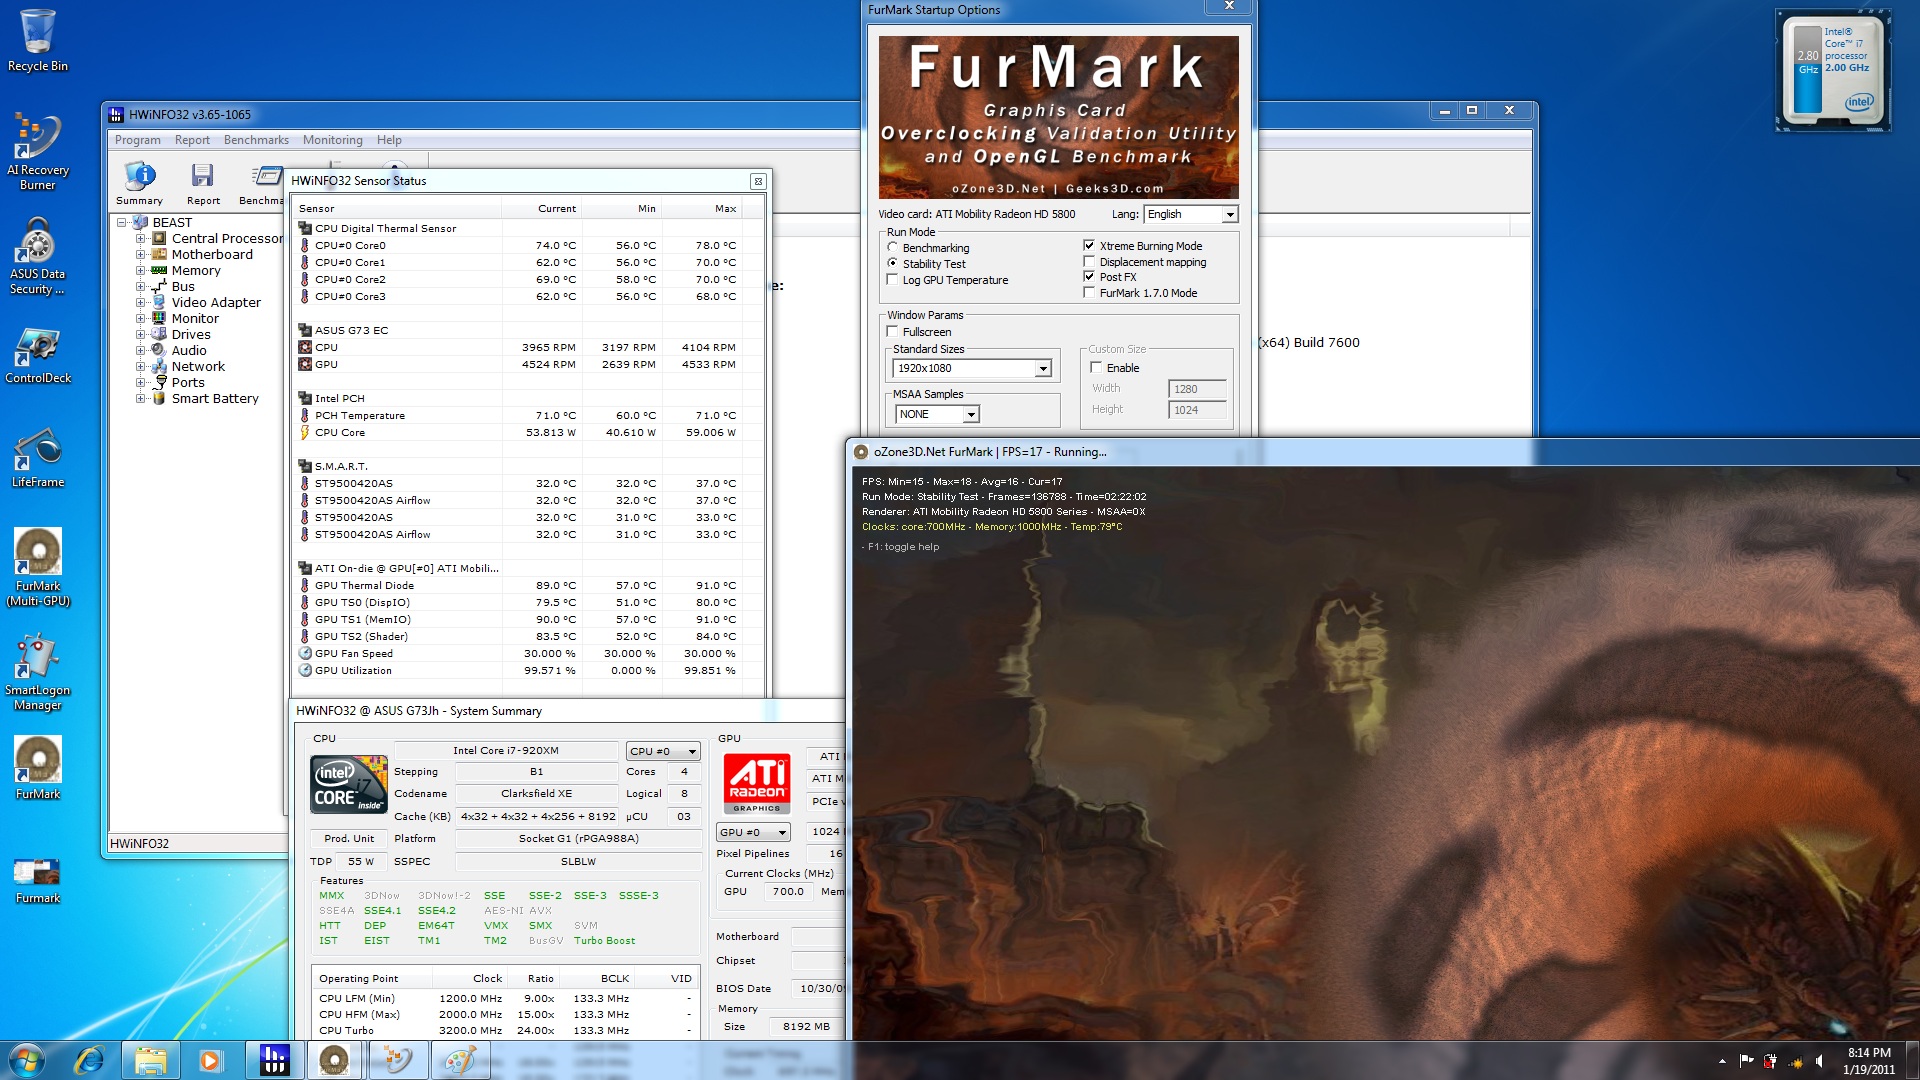Open ControlDeck desktop icon
Image resolution: width=1920 pixels, height=1080 pixels.
(x=37, y=355)
